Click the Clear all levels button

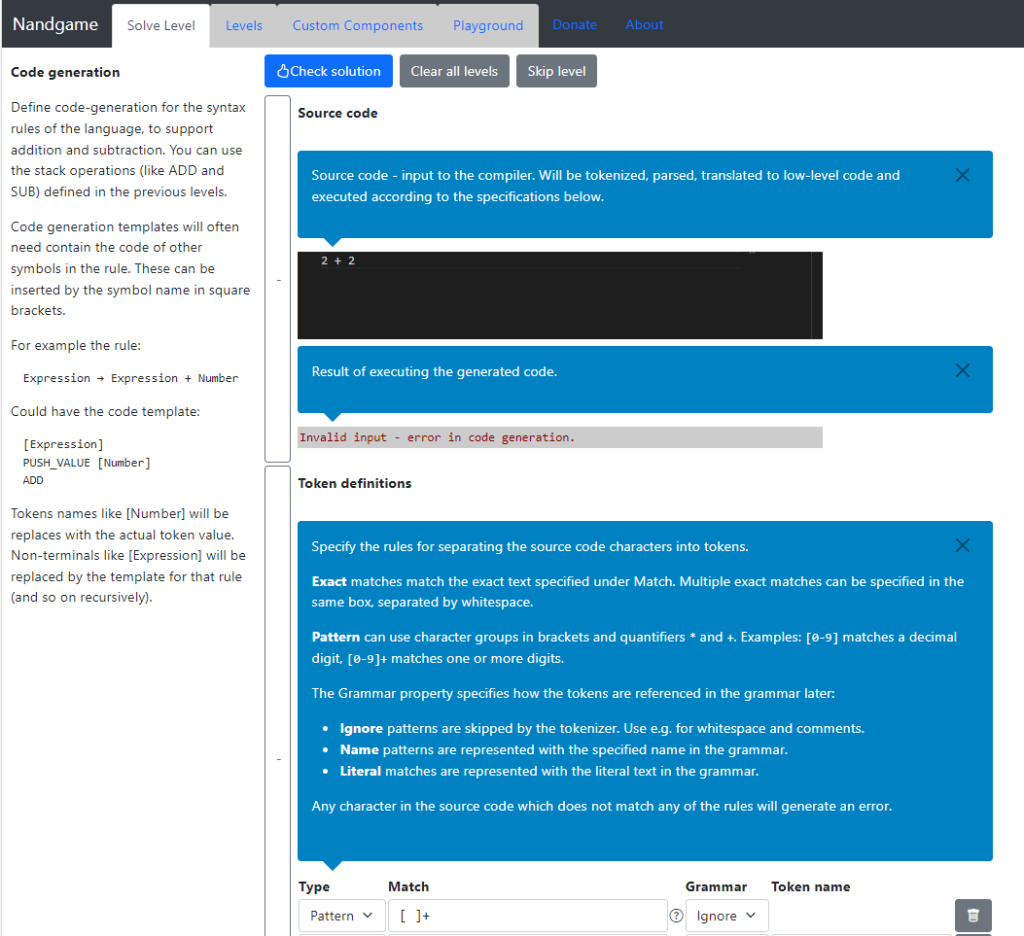(x=454, y=71)
